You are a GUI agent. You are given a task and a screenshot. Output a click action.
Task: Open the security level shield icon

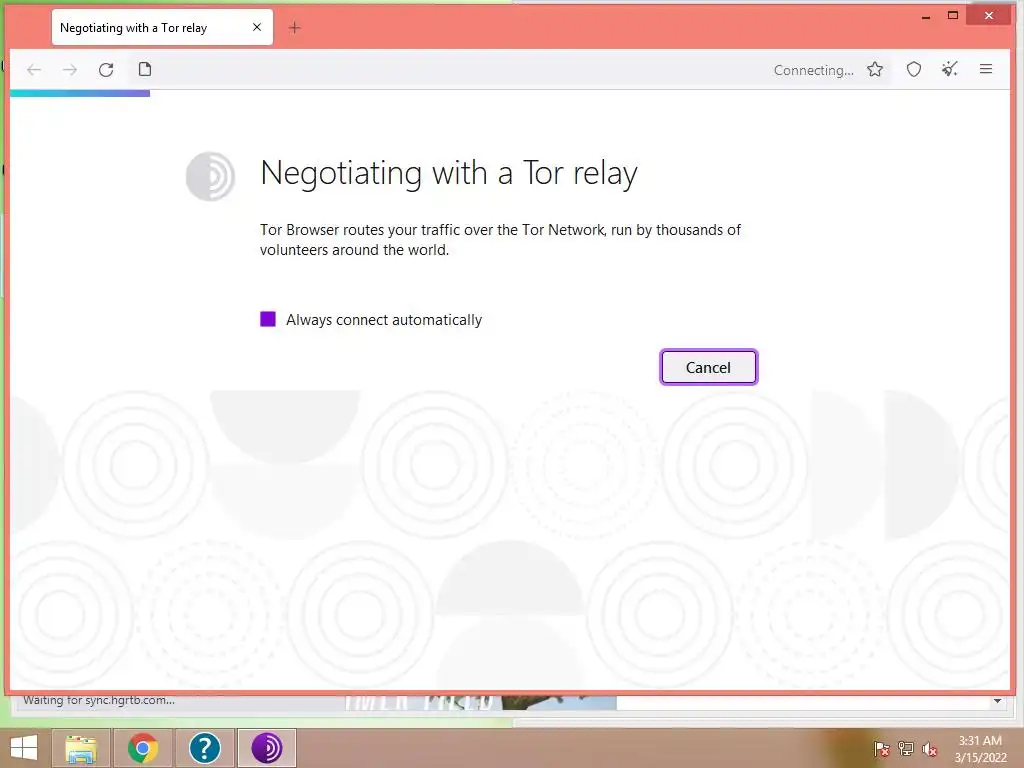click(x=914, y=69)
